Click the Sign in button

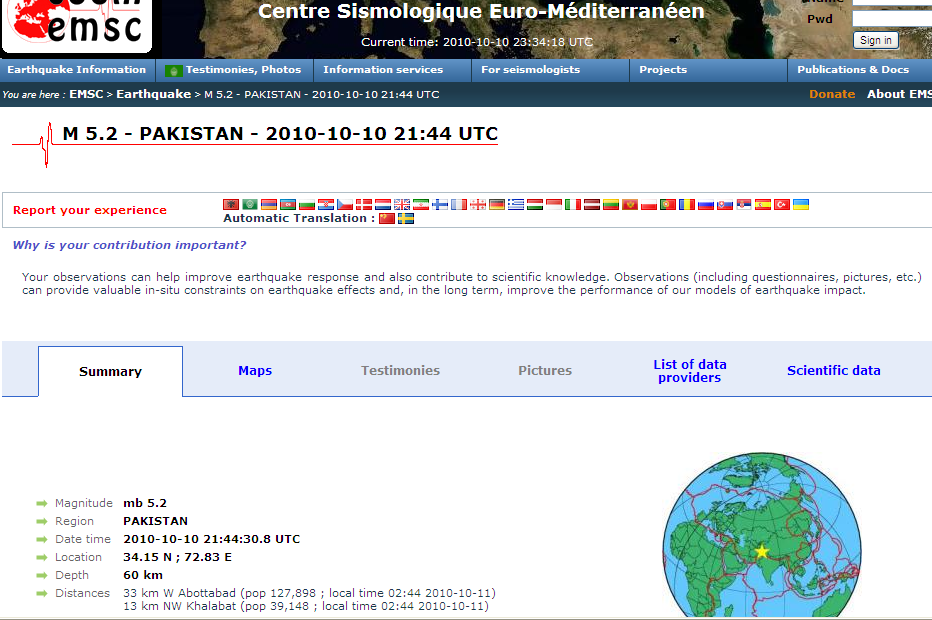876,40
